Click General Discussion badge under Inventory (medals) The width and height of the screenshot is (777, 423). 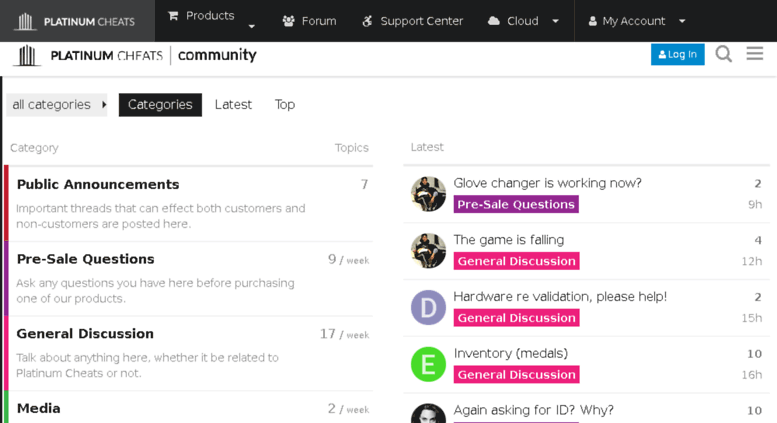(x=516, y=374)
